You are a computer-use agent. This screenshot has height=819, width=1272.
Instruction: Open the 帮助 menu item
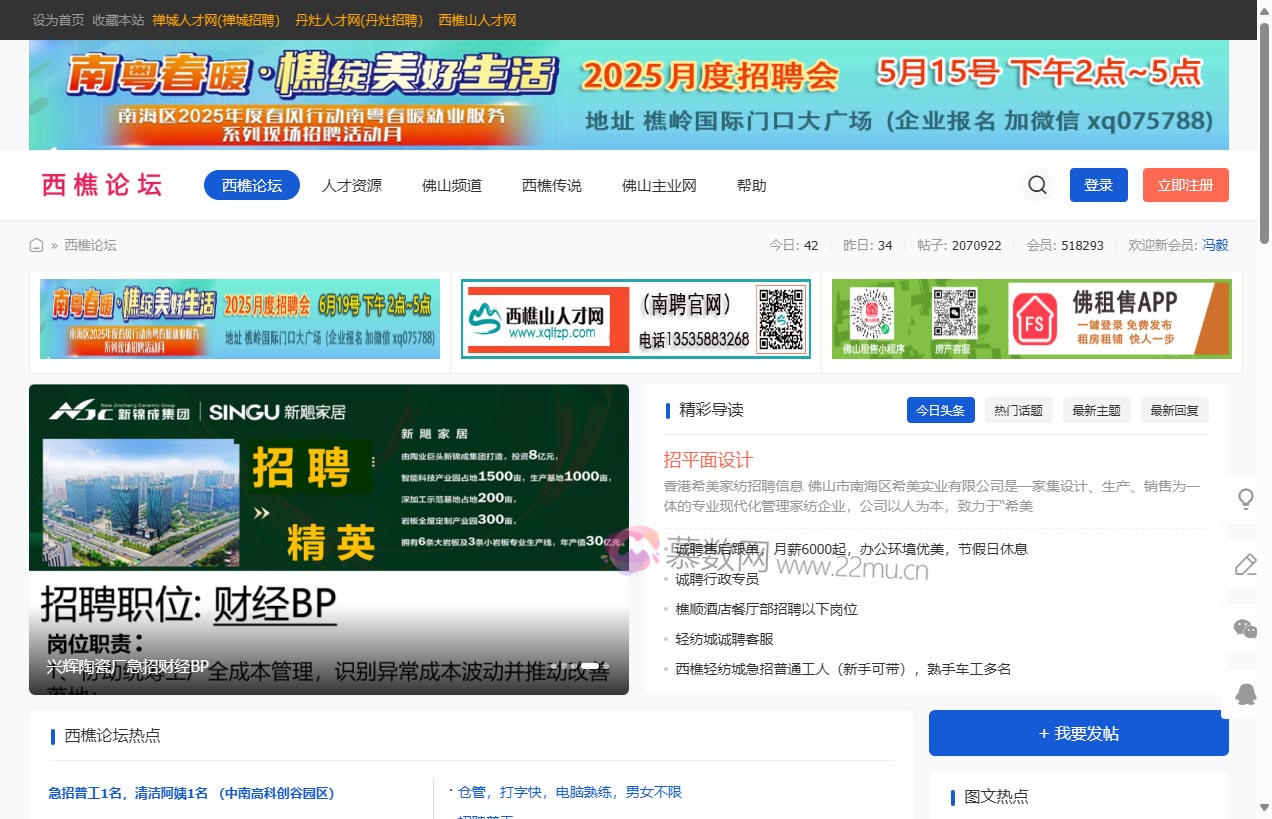click(751, 185)
